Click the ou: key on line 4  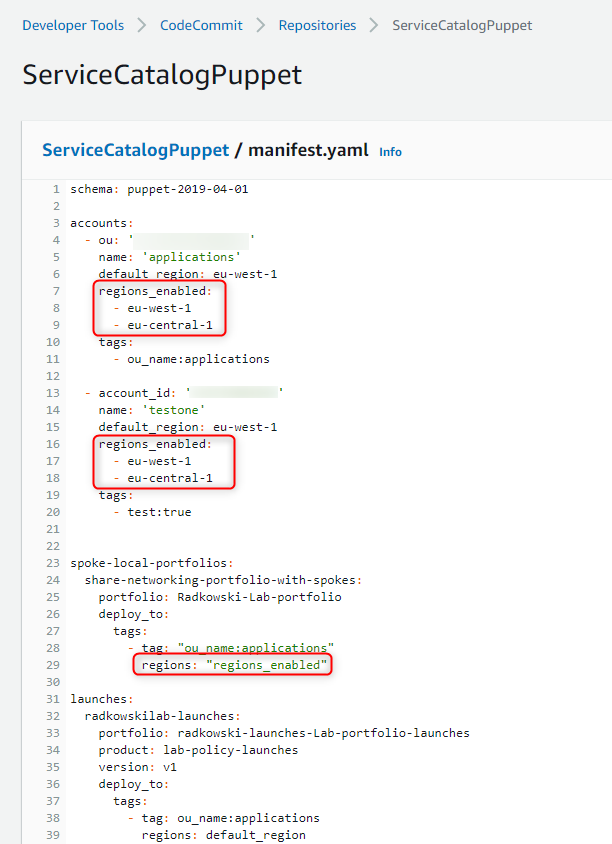[109, 240]
